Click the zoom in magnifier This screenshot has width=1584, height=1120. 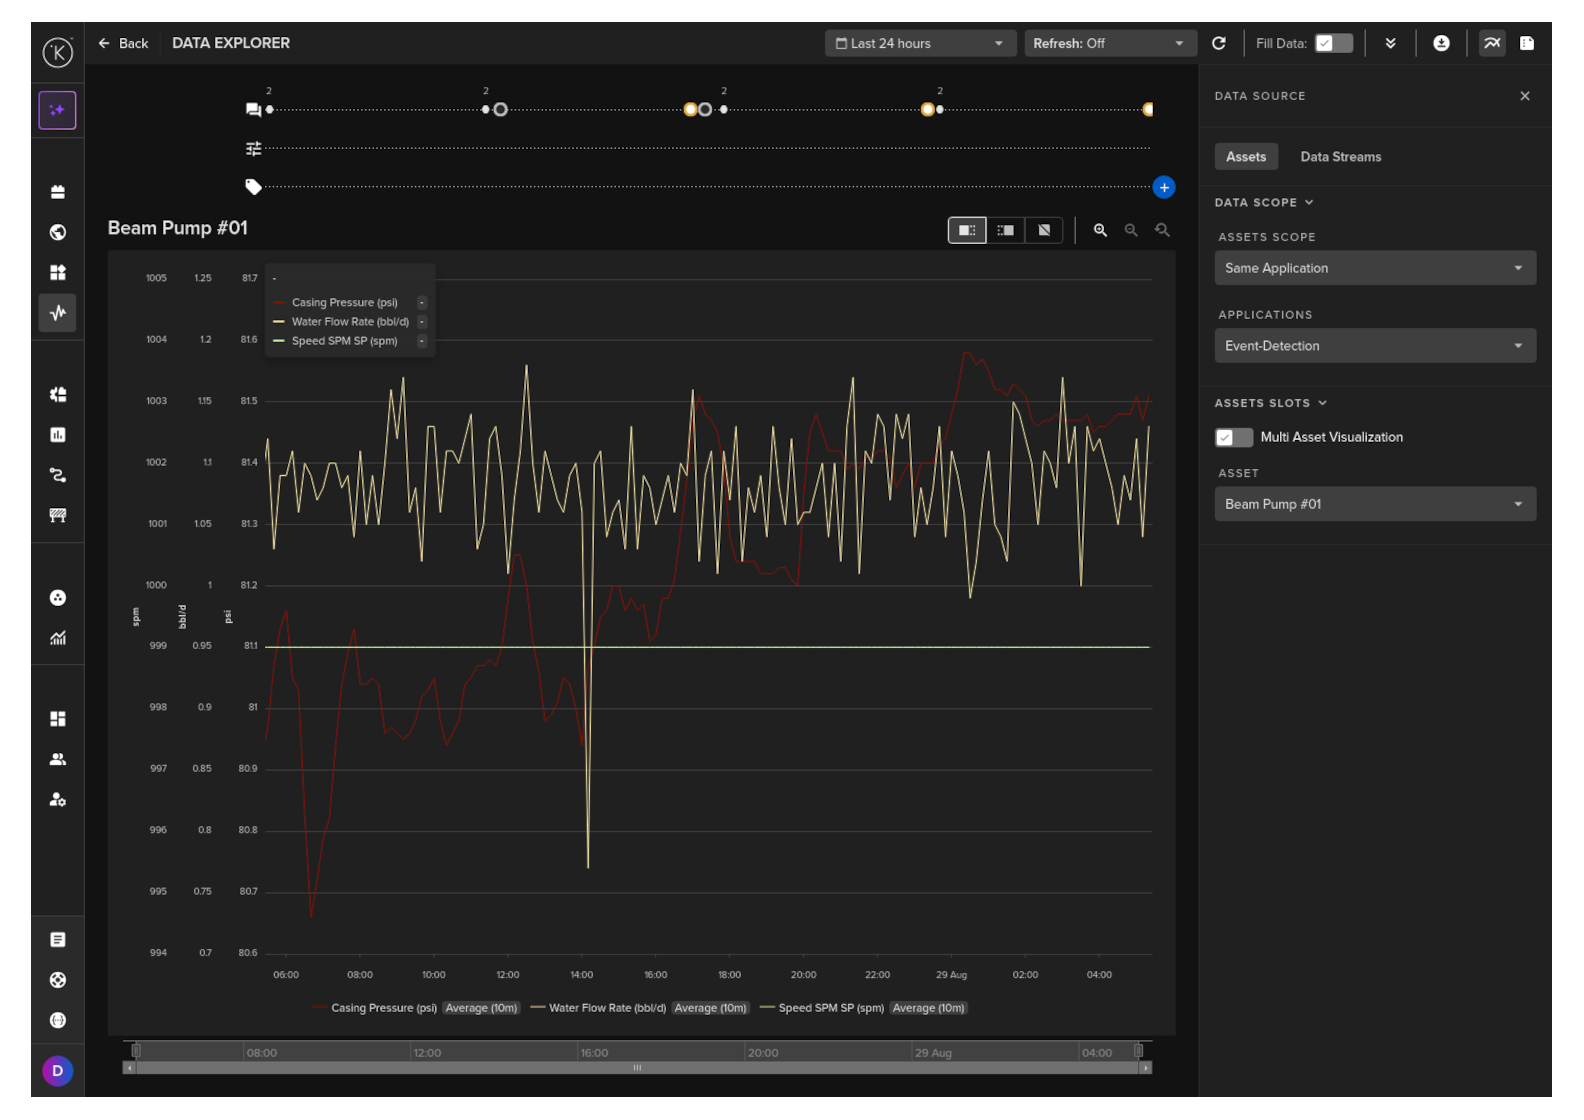tap(1100, 230)
